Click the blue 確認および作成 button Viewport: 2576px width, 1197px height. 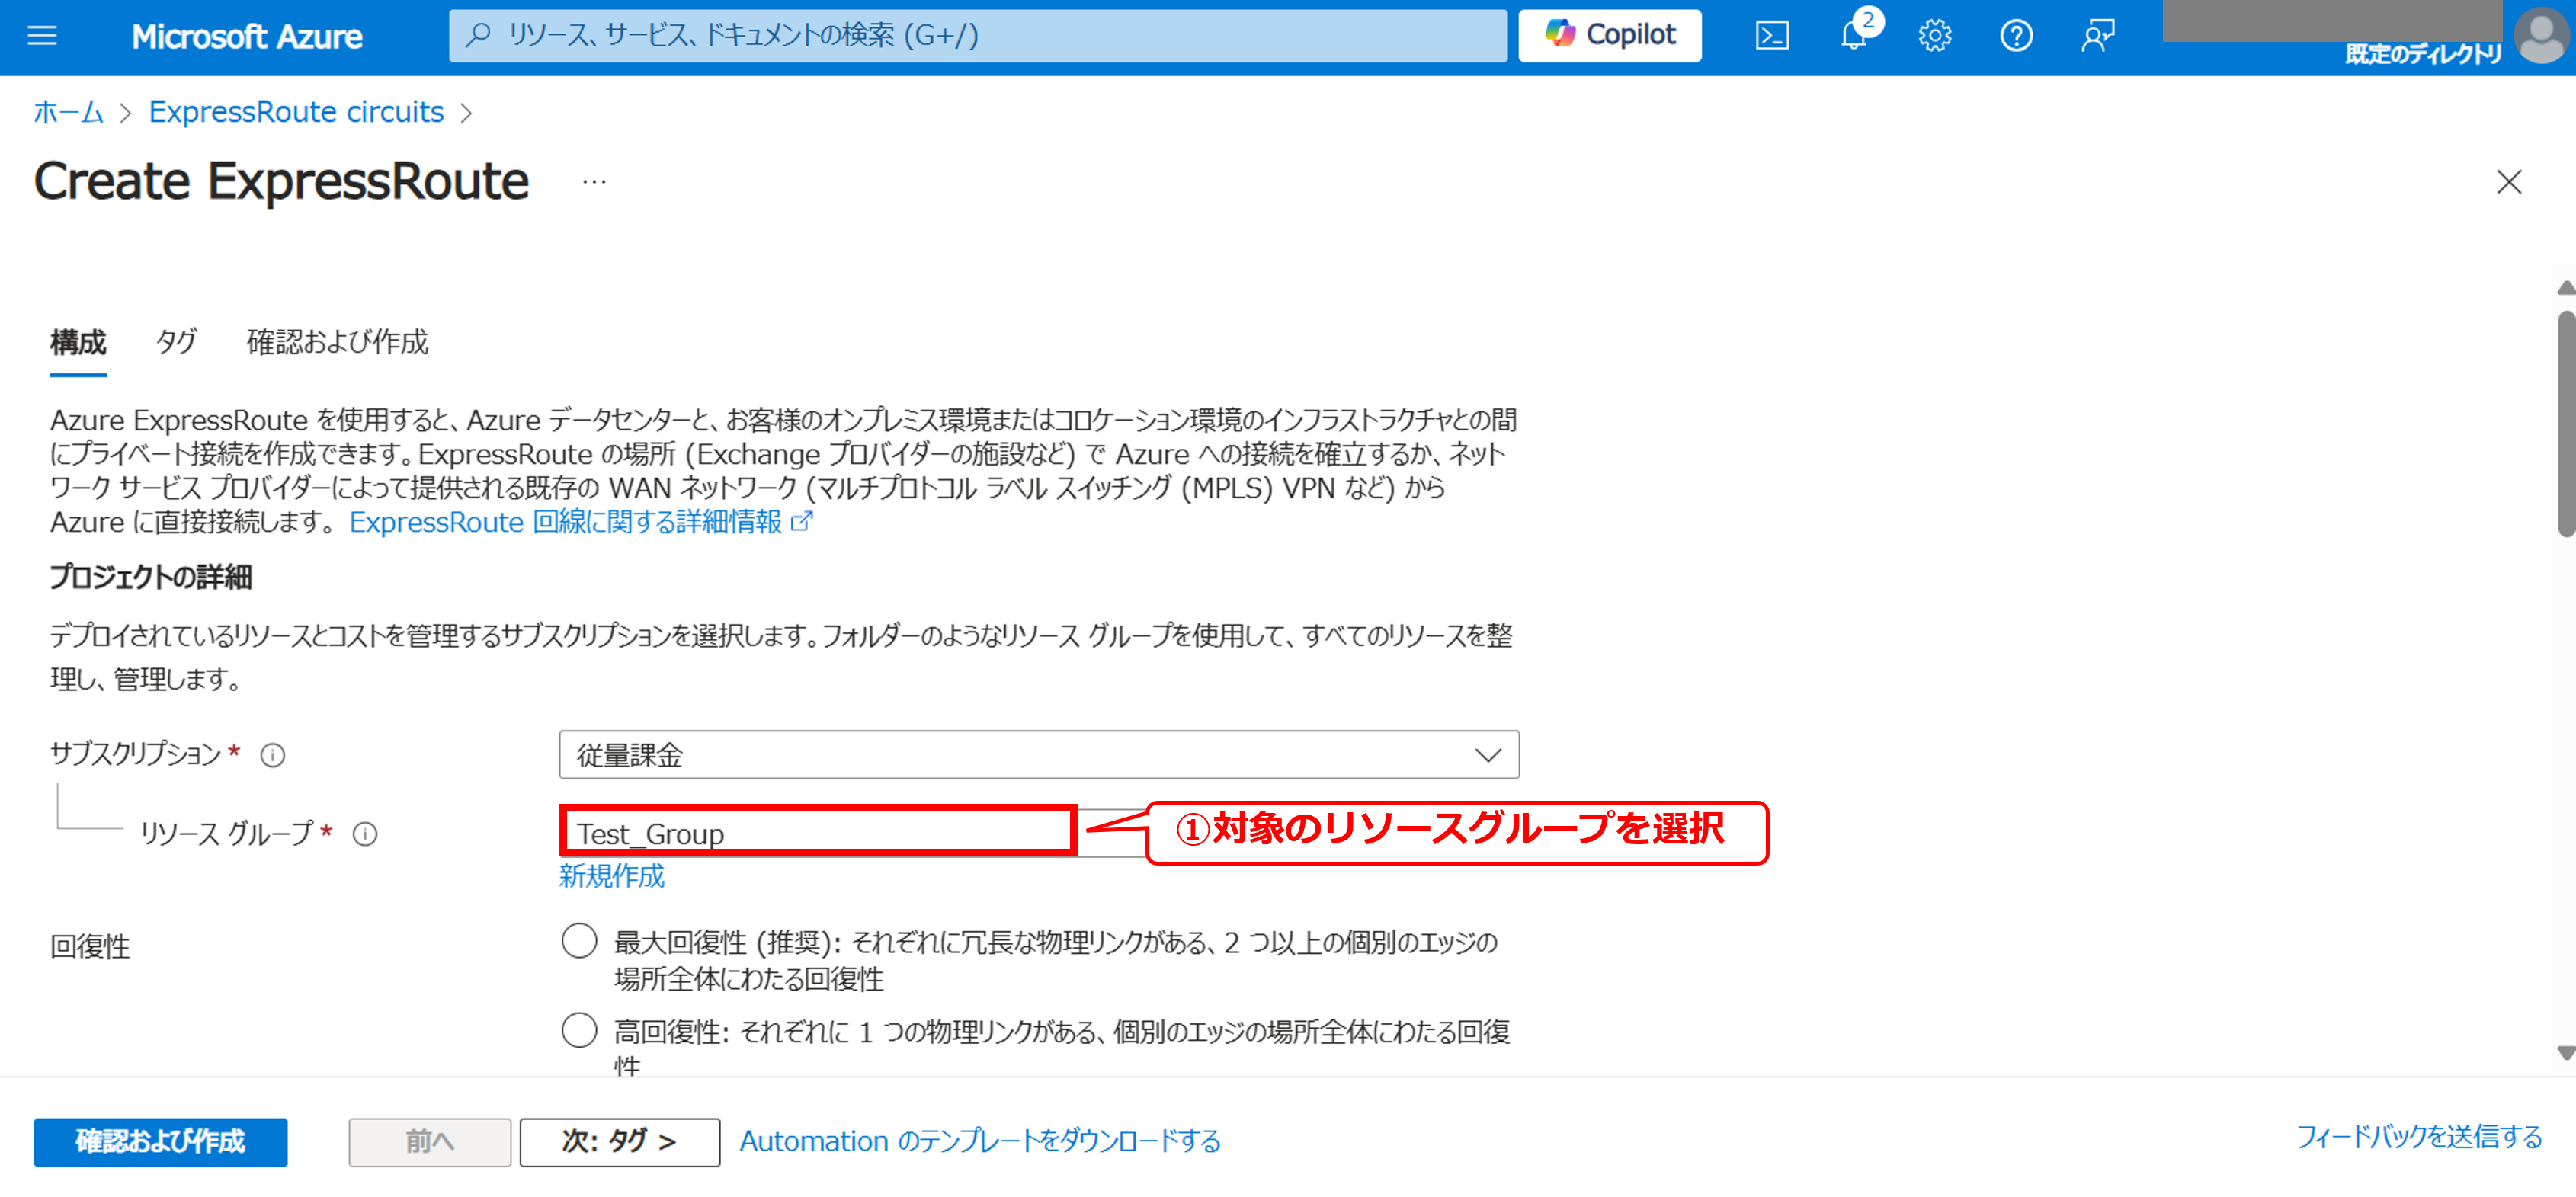pyautogui.click(x=160, y=1142)
